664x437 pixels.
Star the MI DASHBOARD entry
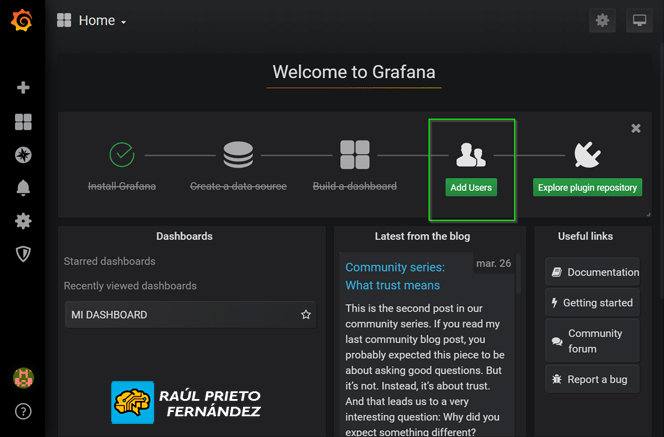tap(306, 315)
